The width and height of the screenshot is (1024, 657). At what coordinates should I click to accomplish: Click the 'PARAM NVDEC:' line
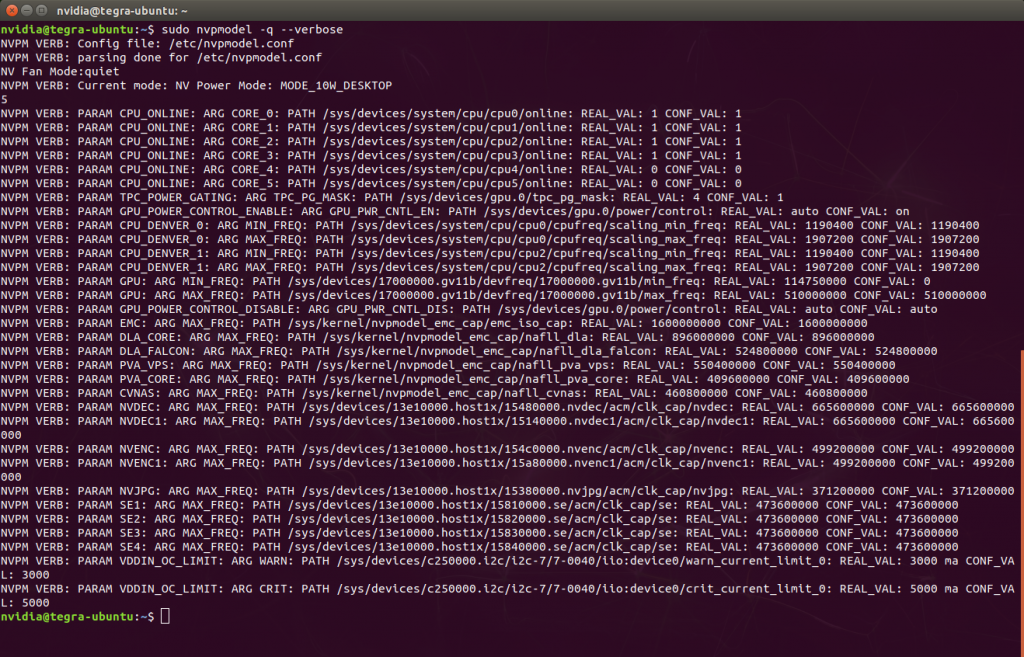tap(507, 407)
